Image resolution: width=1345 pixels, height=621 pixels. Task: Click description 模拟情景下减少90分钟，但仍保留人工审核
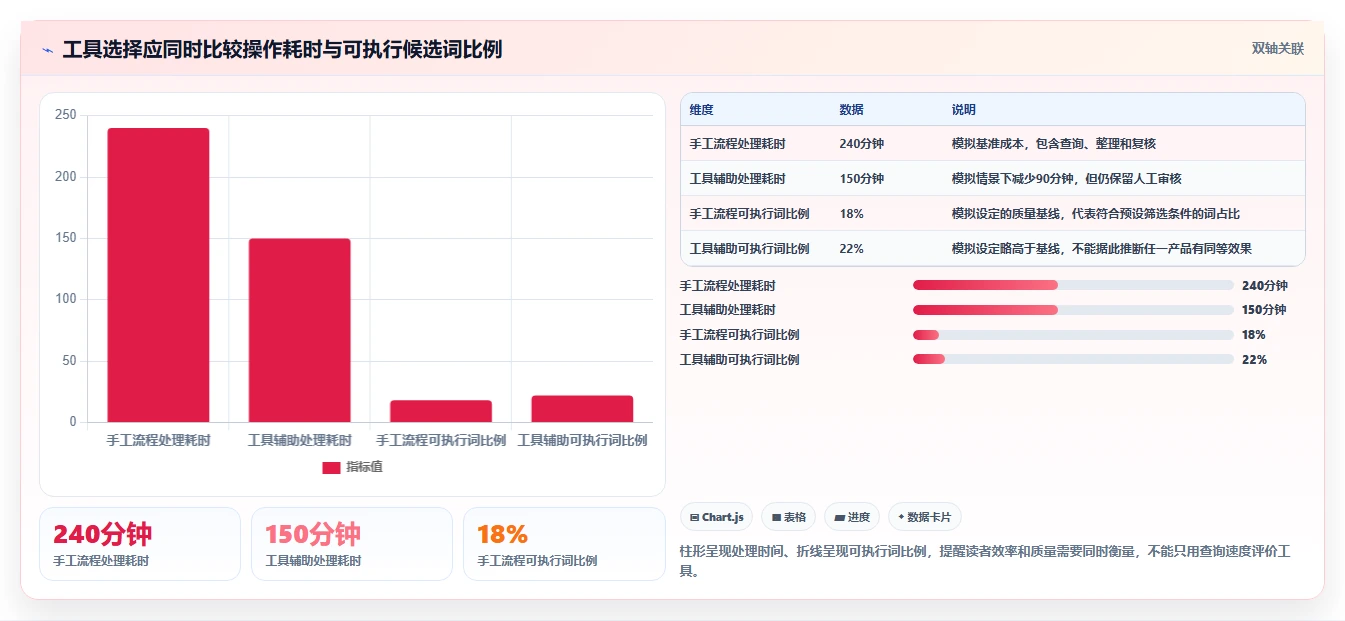point(1068,179)
